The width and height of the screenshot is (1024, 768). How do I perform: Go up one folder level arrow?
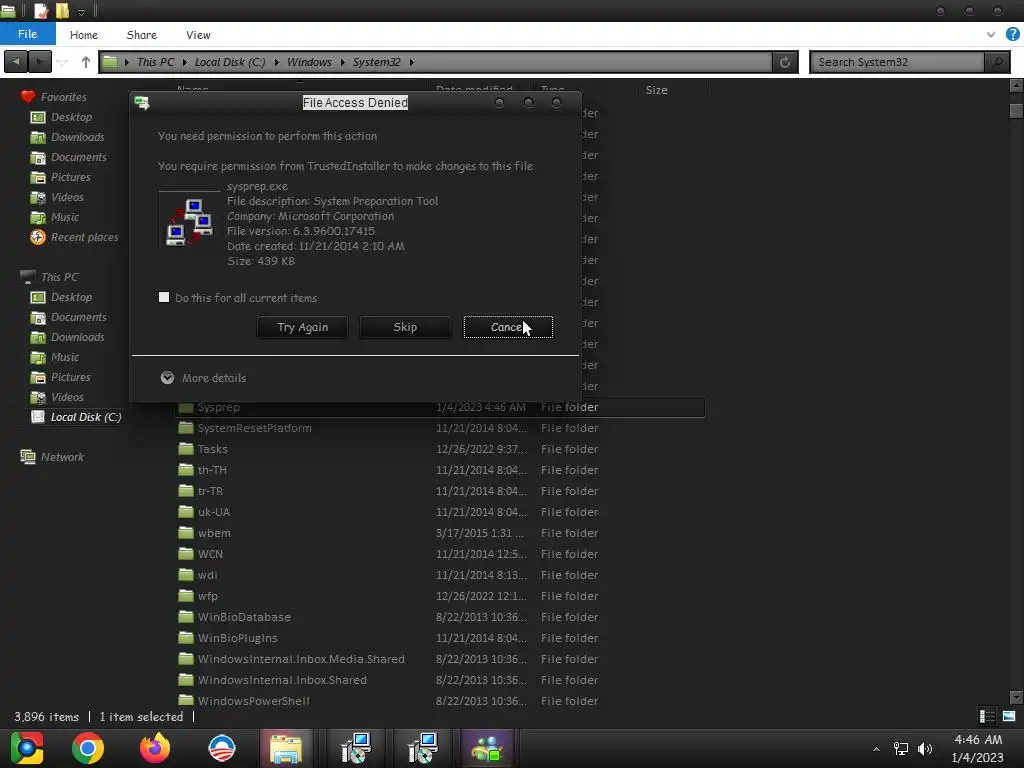(x=86, y=62)
